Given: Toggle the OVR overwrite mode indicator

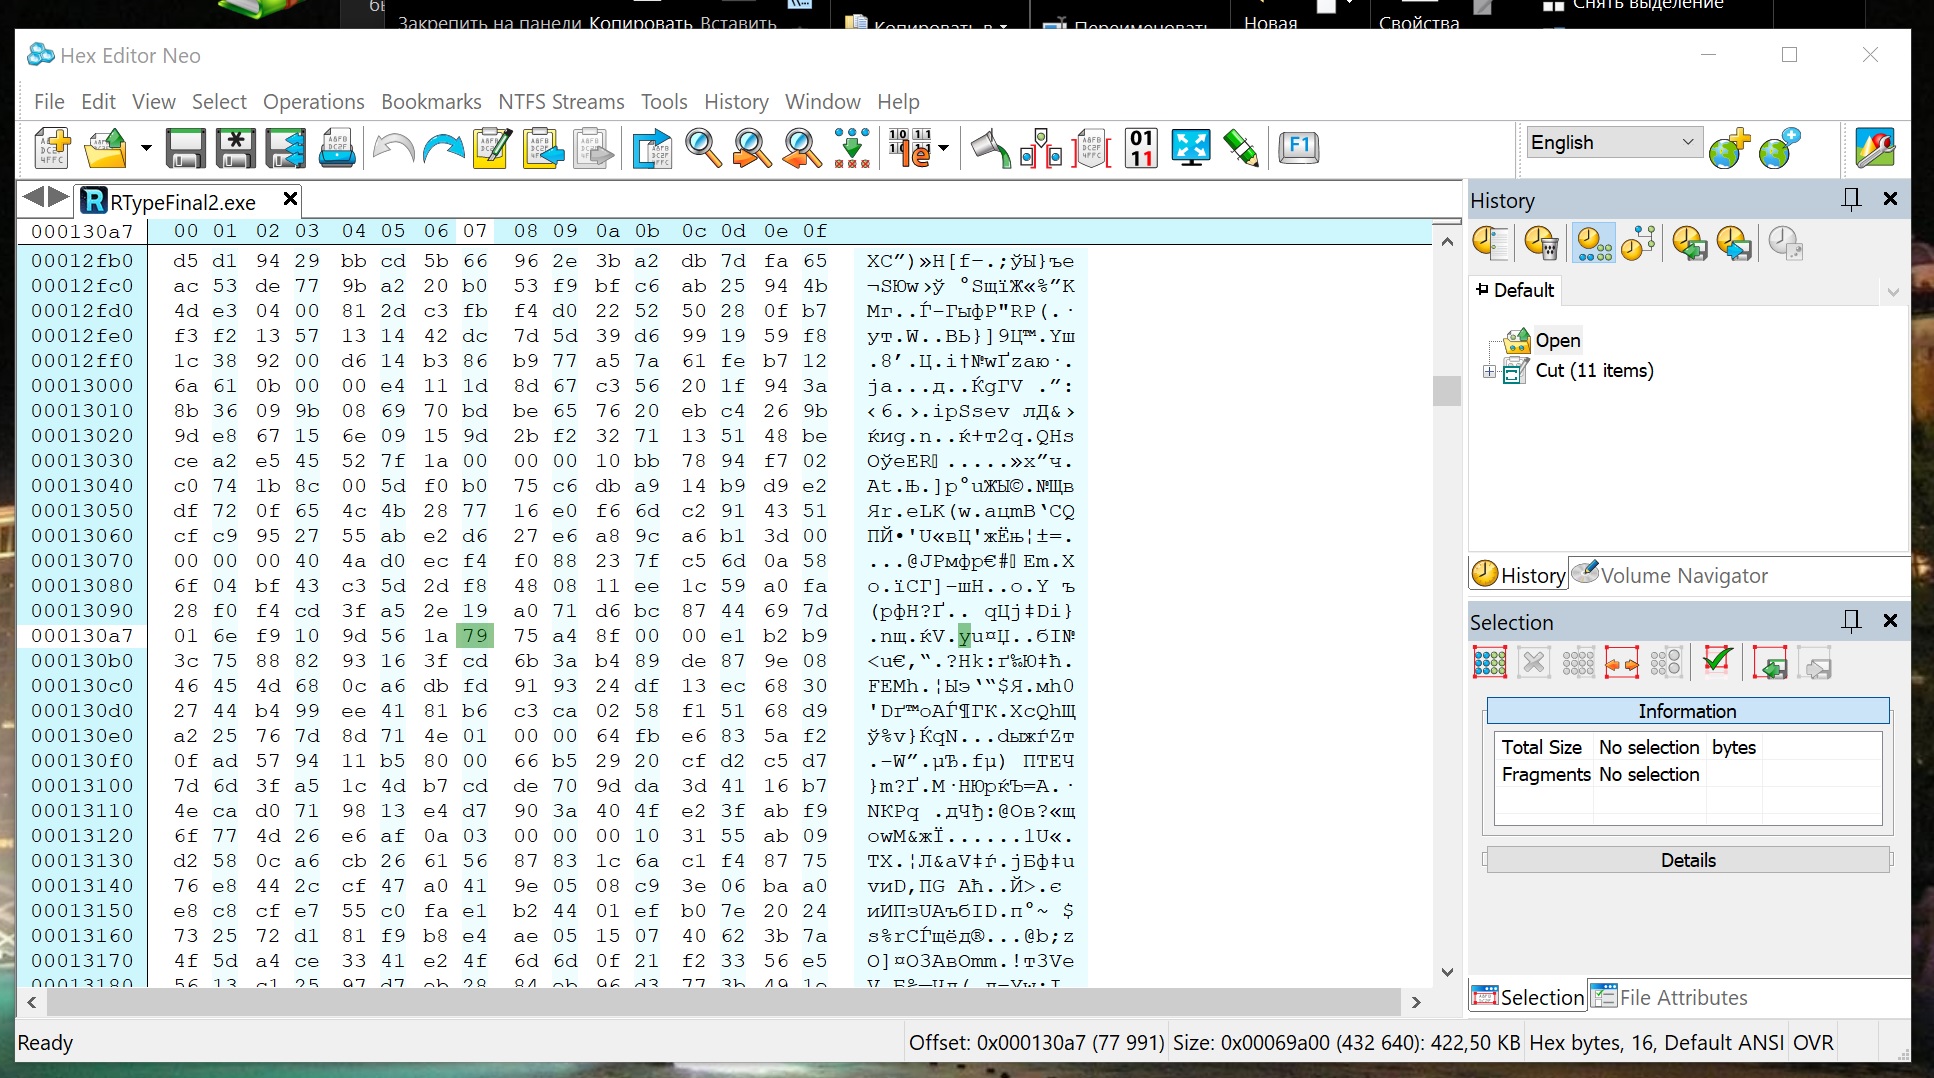Looking at the screenshot, I should click(x=1813, y=1043).
